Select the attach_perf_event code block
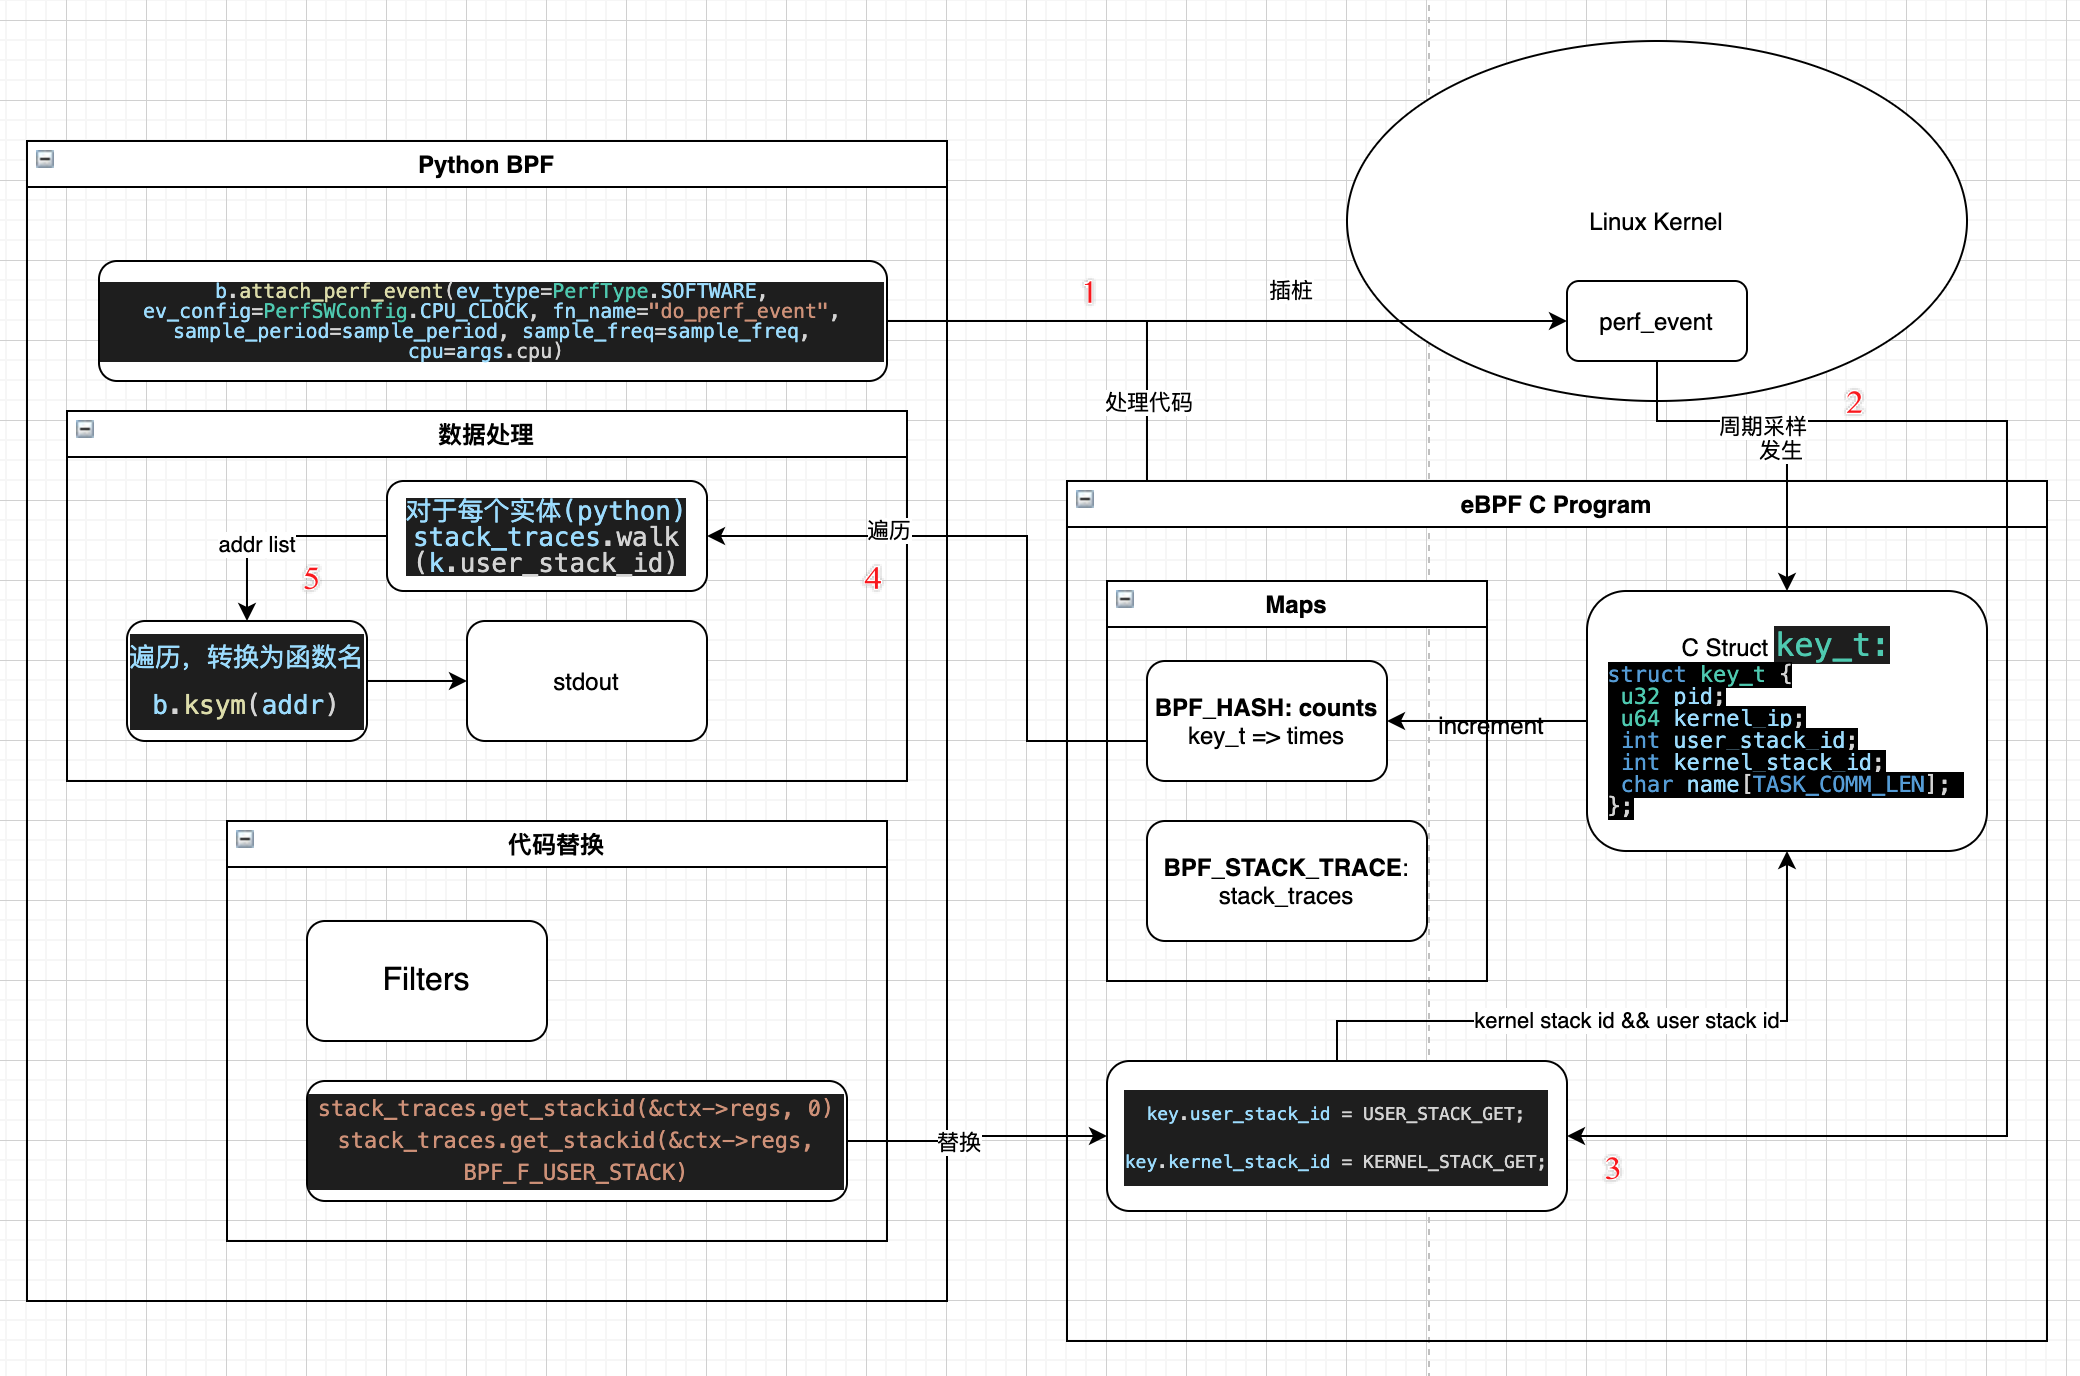 click(492, 321)
